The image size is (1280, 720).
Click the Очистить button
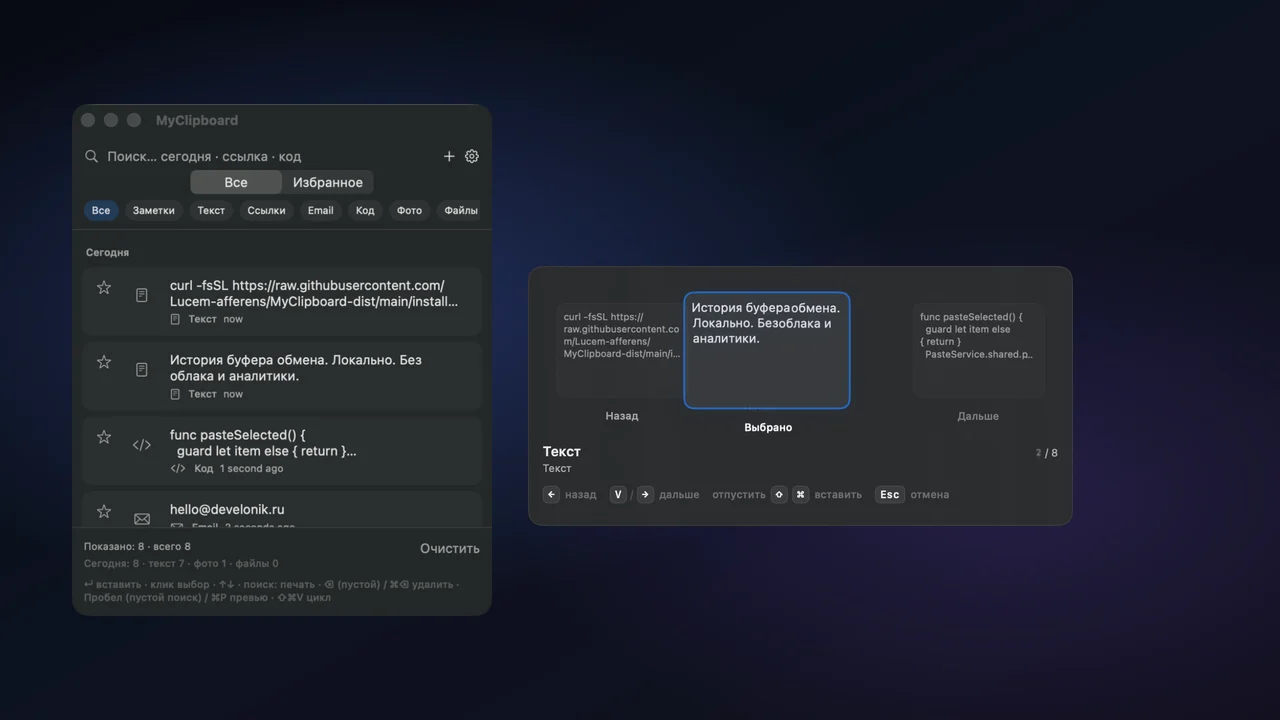[x=450, y=548]
